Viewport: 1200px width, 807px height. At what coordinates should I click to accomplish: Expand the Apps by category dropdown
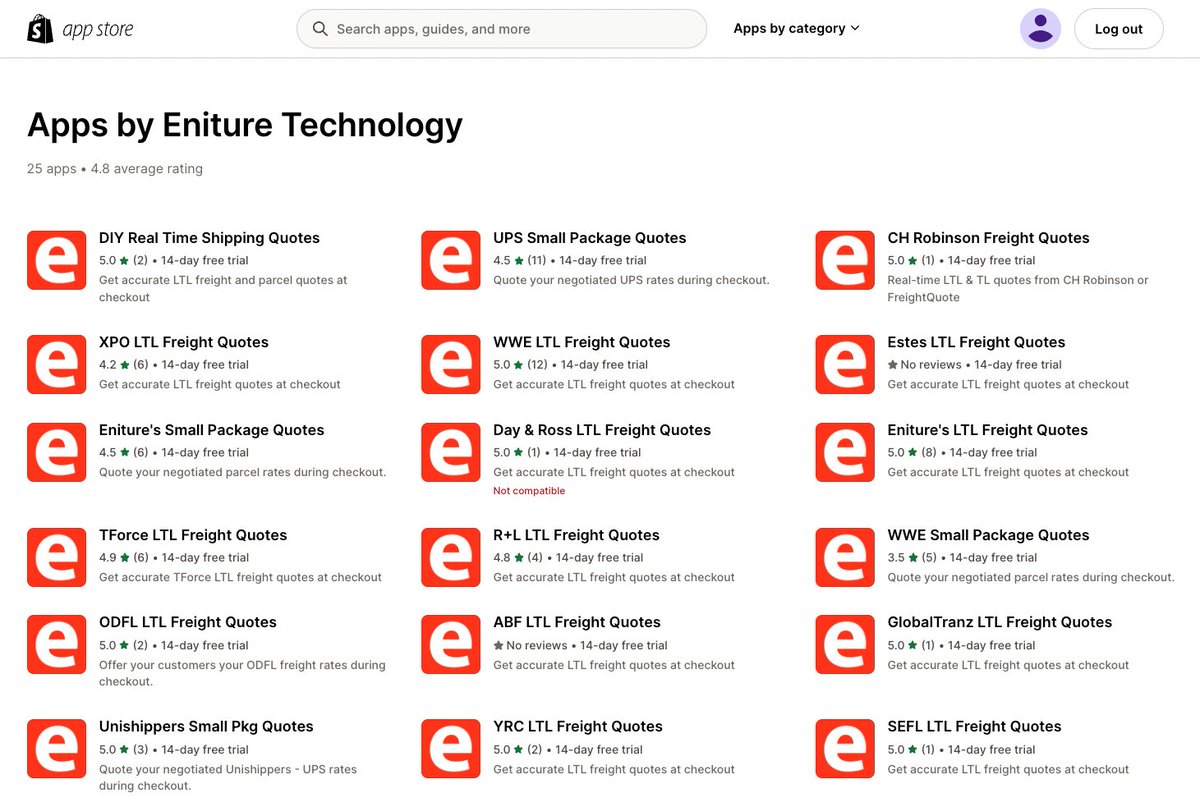click(796, 29)
